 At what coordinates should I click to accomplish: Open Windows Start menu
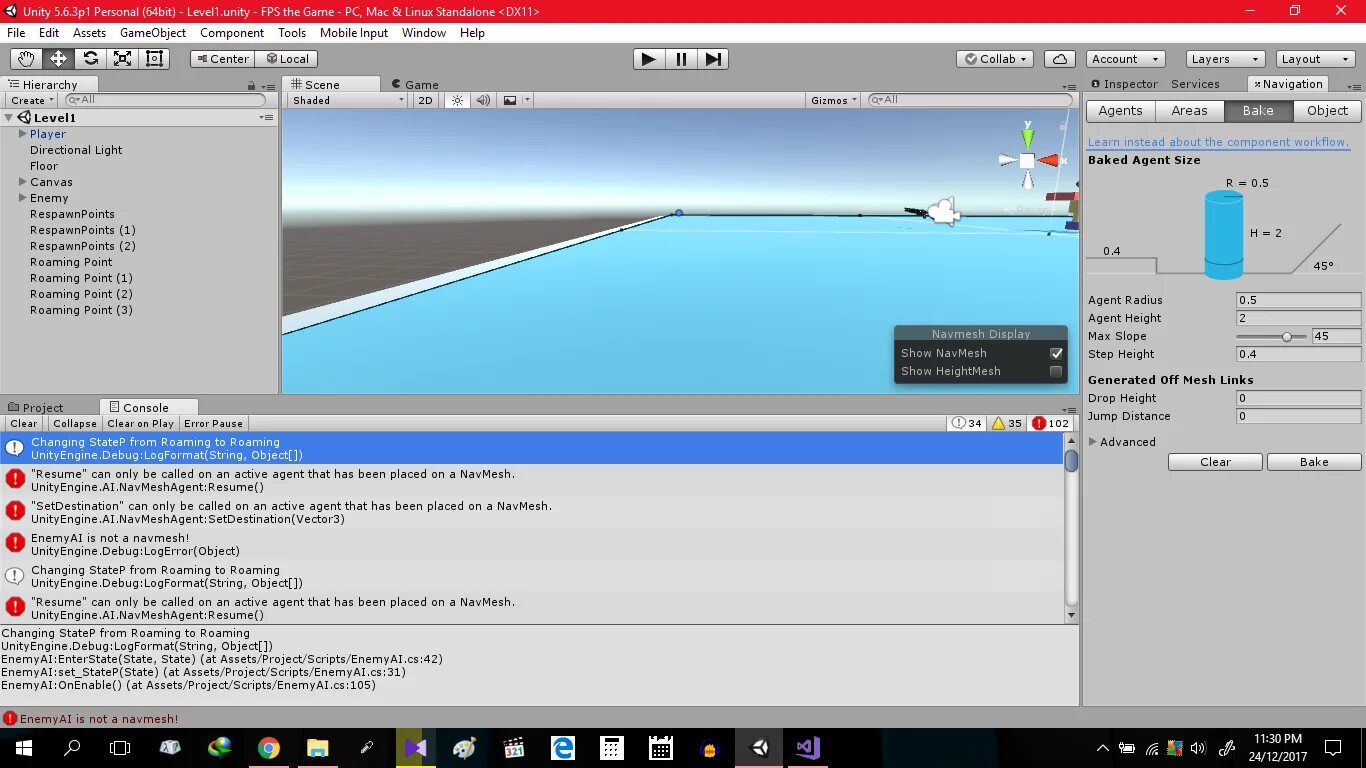click(24, 747)
